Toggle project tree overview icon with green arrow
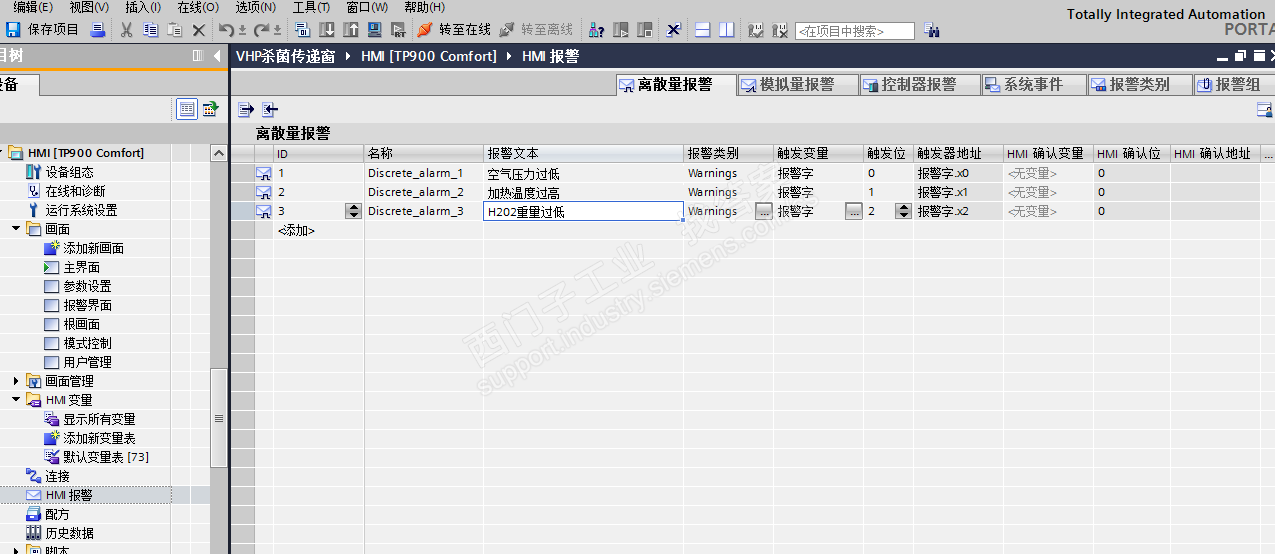The height and width of the screenshot is (554, 1275). [210, 109]
